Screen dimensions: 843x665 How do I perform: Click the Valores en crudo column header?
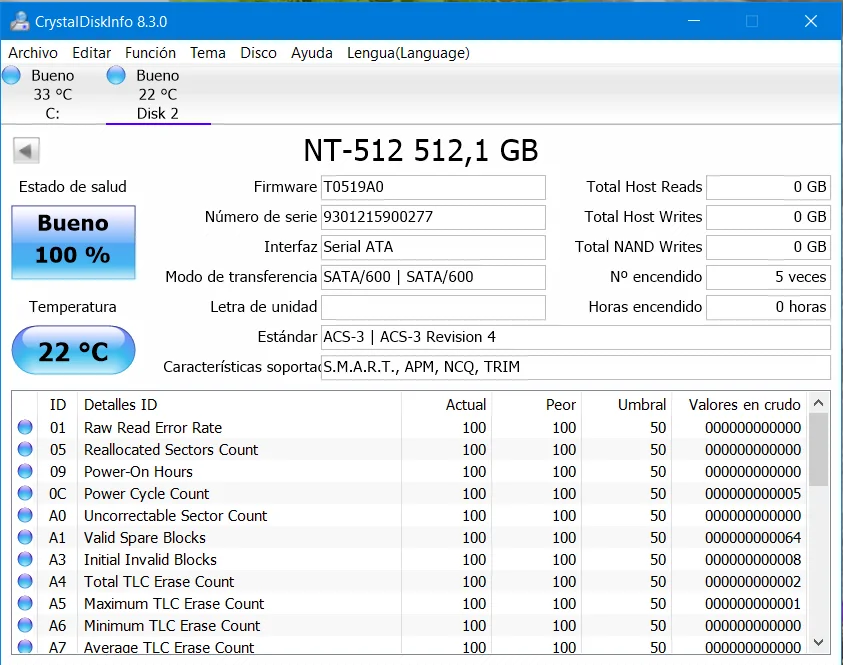(x=744, y=405)
